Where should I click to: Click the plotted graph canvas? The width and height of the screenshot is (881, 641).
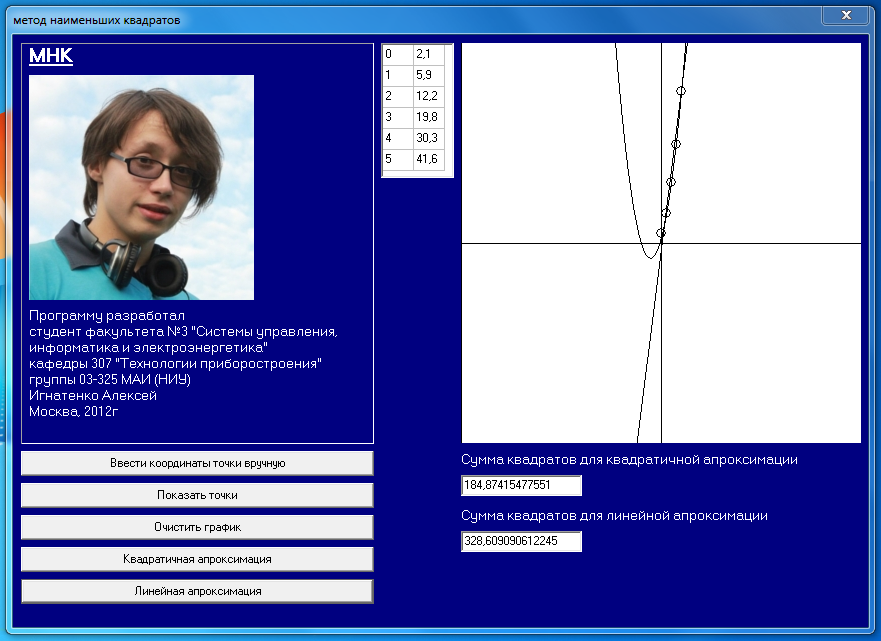(x=661, y=243)
